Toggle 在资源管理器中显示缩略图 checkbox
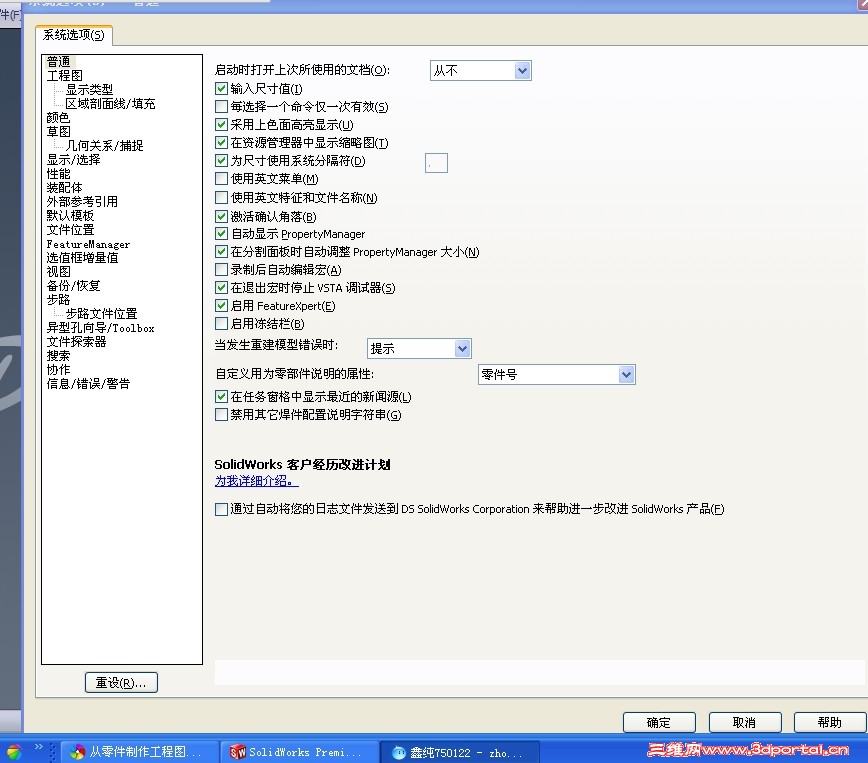Image resolution: width=868 pixels, height=763 pixels. point(221,142)
